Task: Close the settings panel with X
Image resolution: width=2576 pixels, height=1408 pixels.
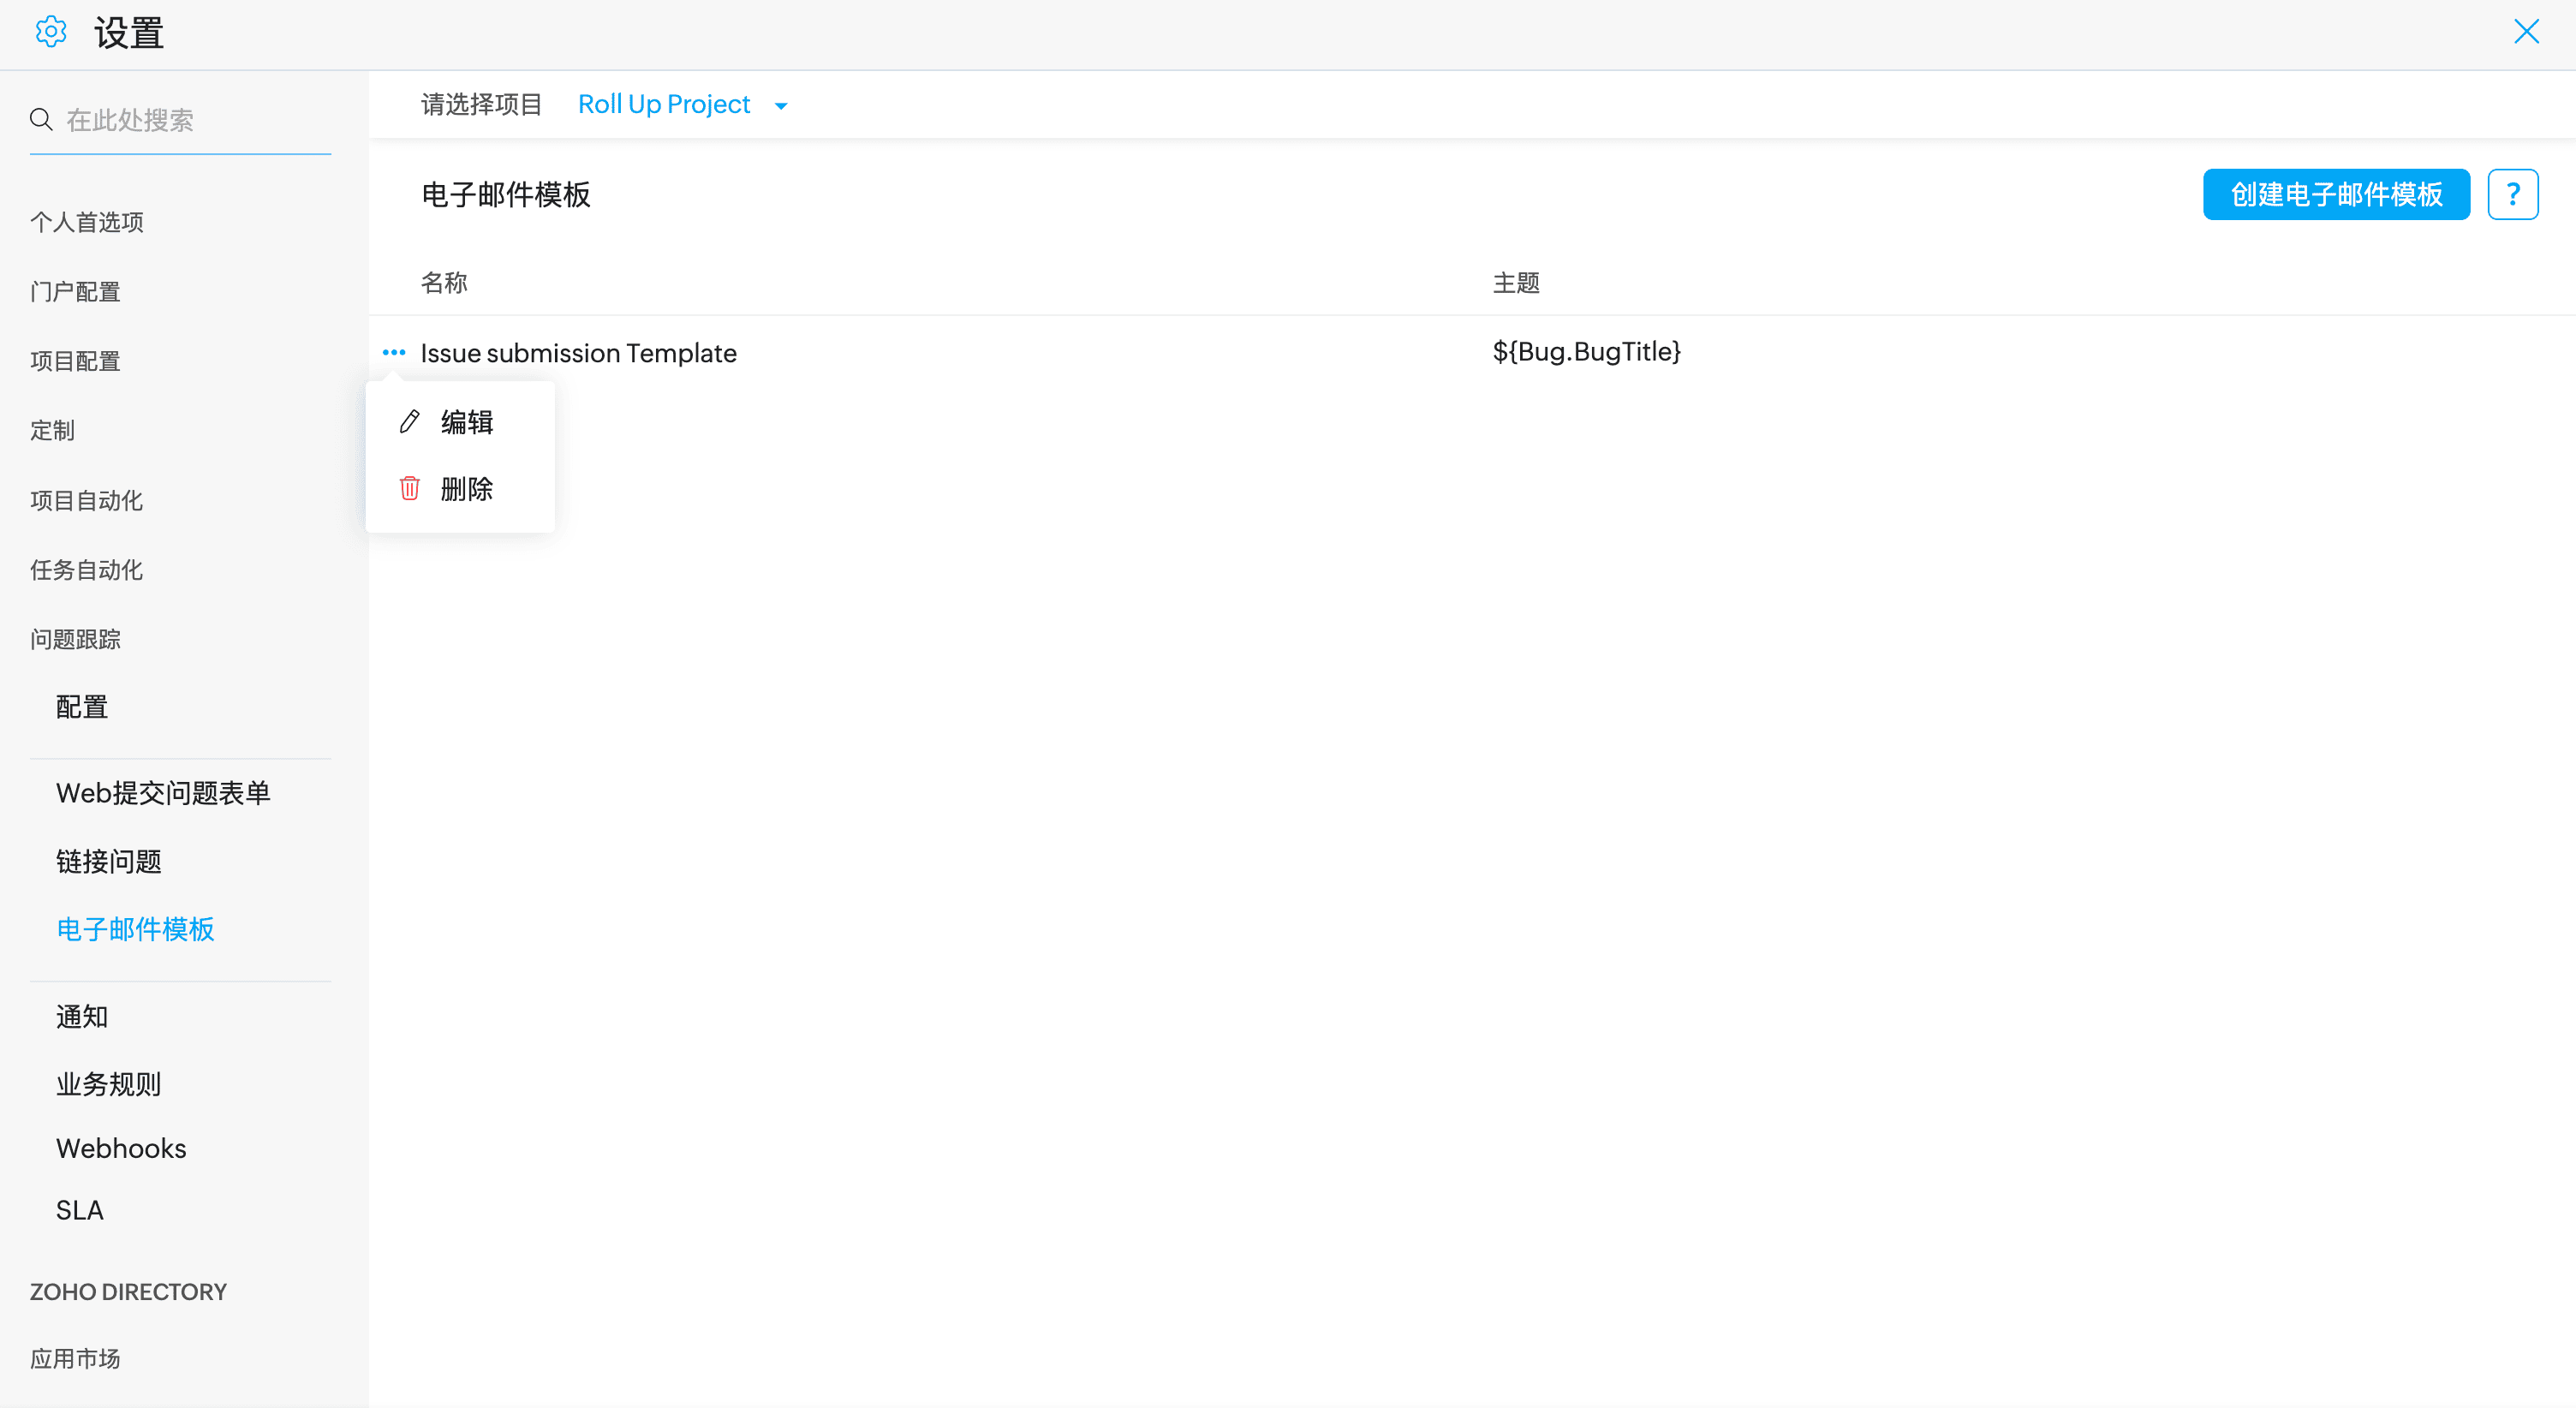Action: [x=2526, y=32]
